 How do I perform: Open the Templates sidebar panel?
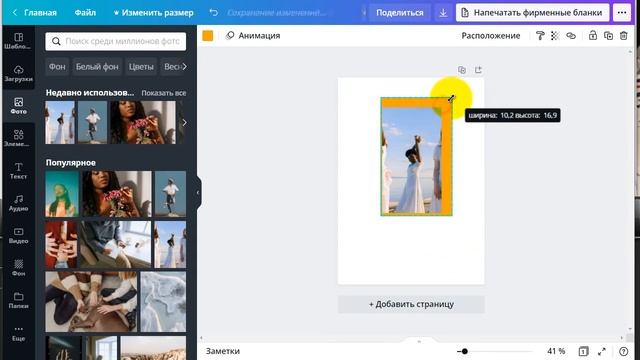(18, 41)
